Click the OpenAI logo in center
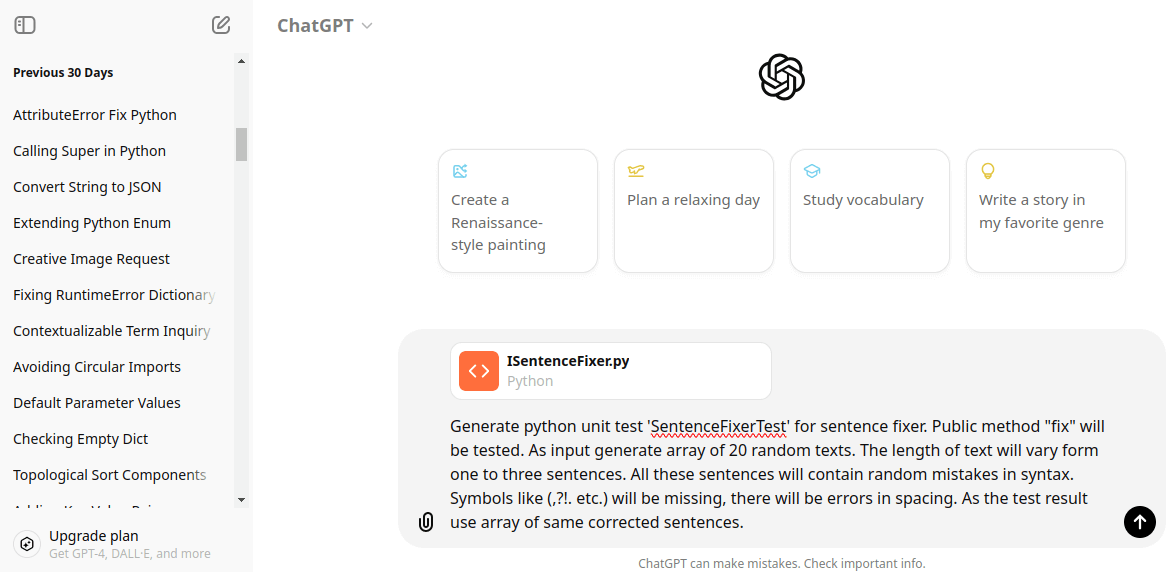The width and height of the screenshot is (1172, 572). coord(782,77)
